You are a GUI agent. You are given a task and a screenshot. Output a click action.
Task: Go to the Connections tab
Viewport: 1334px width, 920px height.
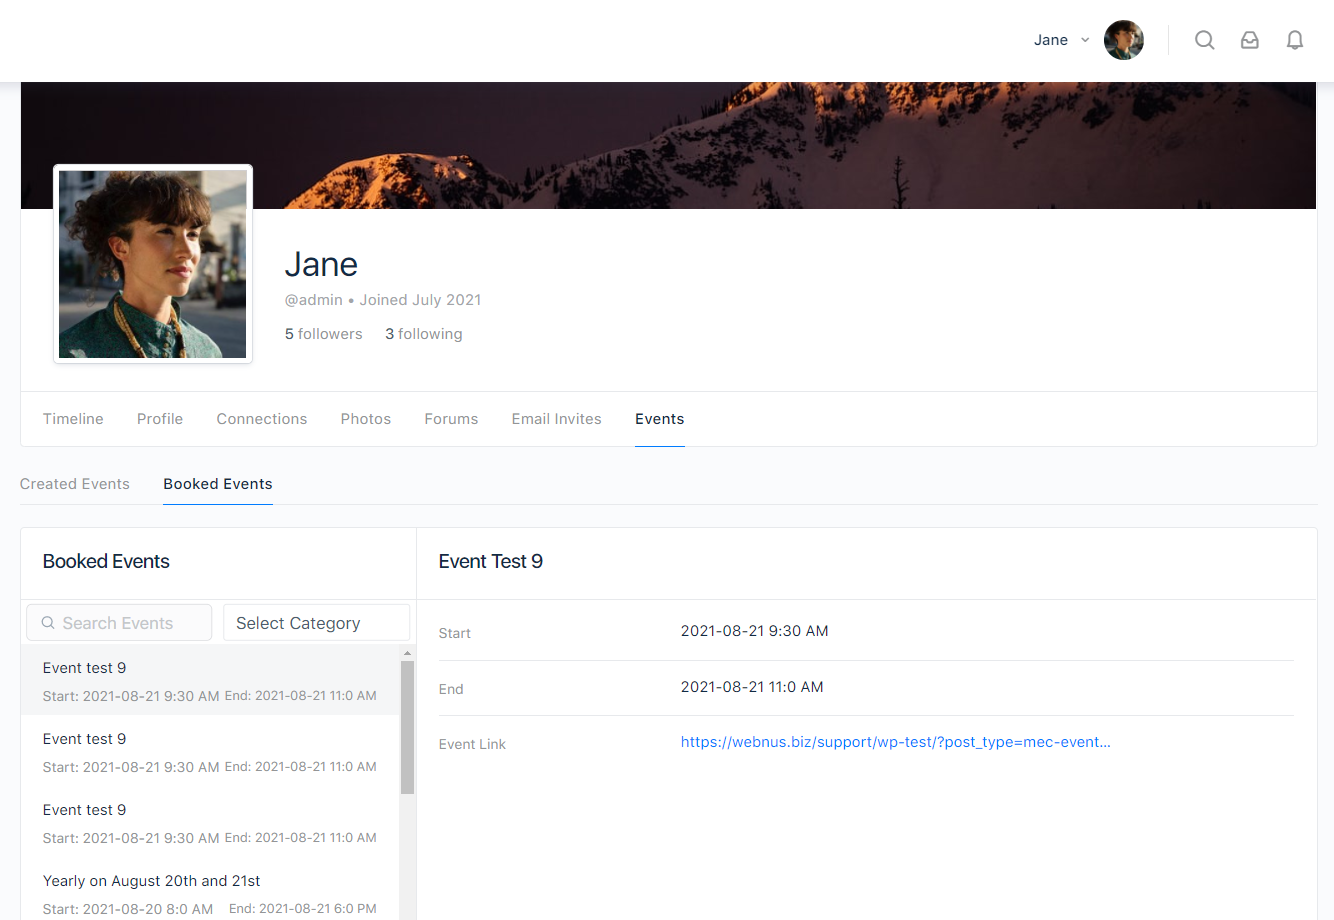(262, 419)
